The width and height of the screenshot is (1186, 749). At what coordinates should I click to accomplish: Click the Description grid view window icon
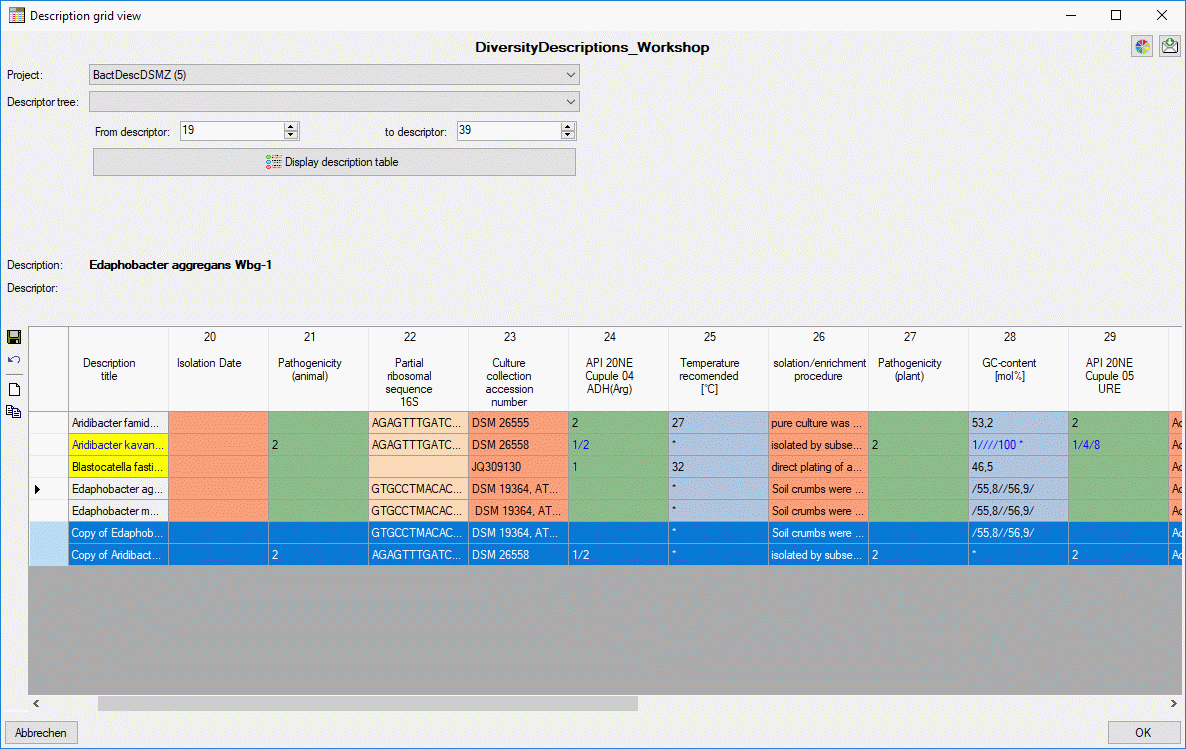point(16,15)
